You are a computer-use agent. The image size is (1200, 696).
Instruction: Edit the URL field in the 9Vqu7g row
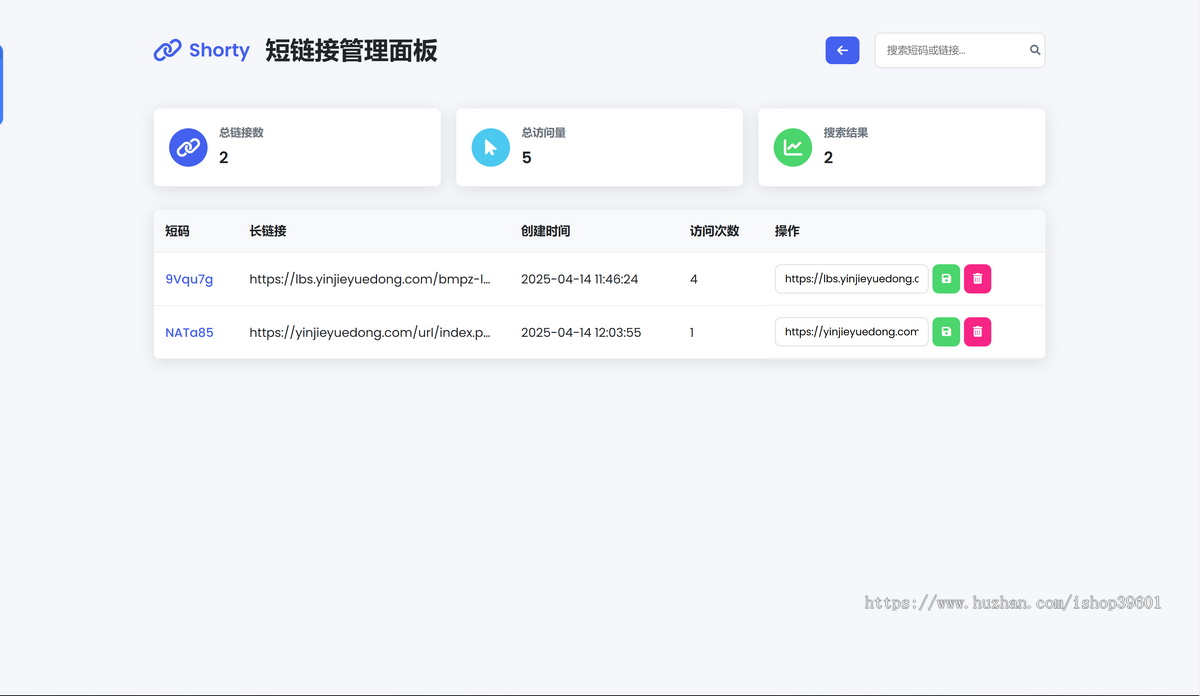pos(852,279)
